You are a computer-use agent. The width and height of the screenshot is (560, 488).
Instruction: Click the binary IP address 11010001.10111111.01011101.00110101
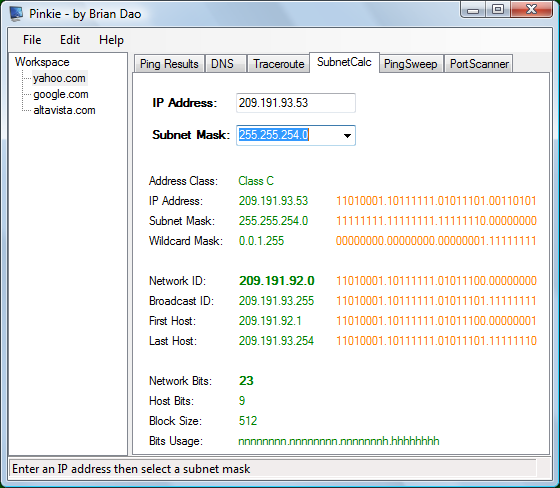pyautogui.click(x=436, y=201)
